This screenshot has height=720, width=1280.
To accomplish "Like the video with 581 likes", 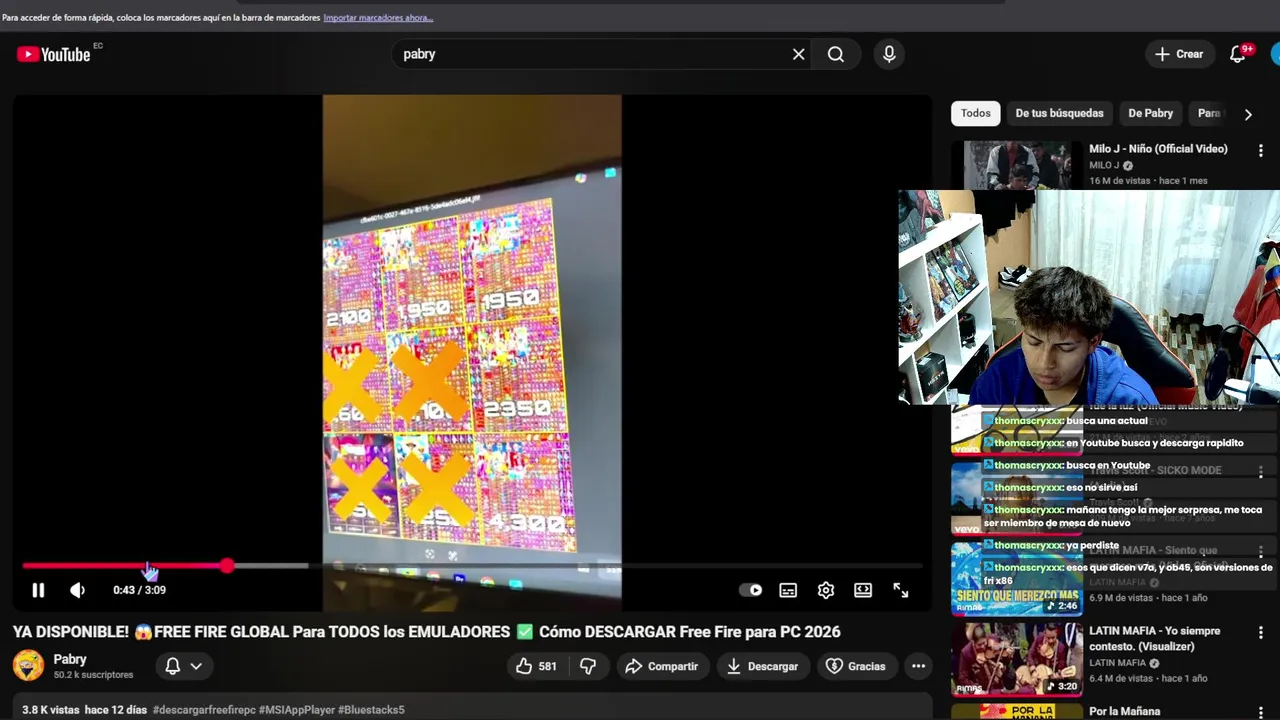I will pos(537,666).
